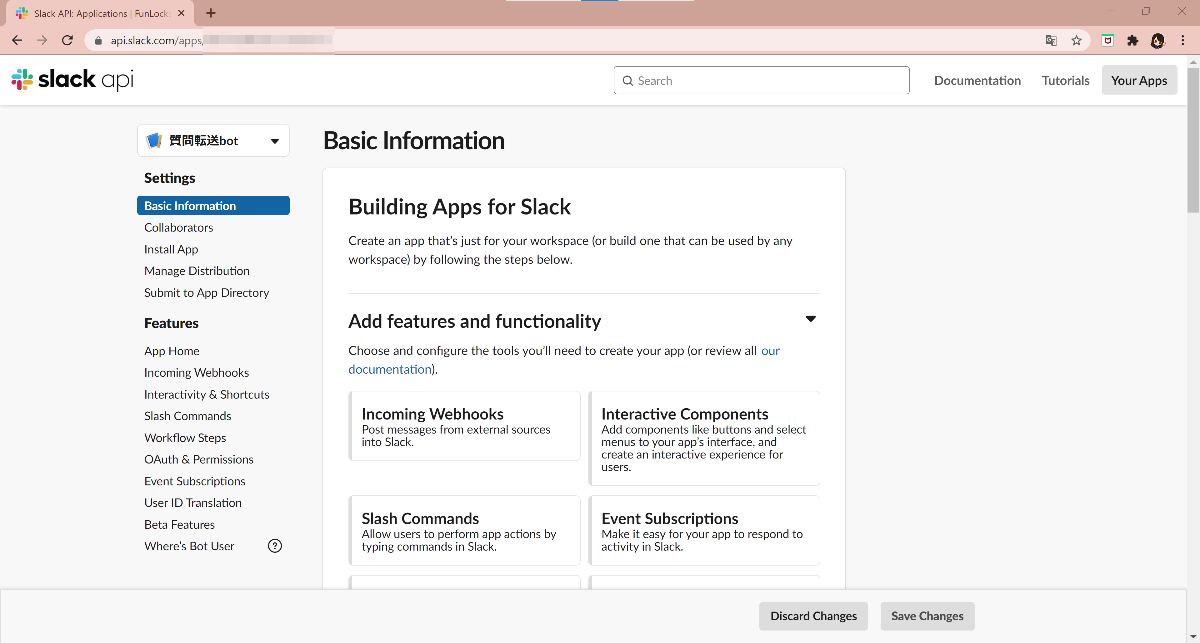
Task: Open Beta Features page
Action: 179,525
